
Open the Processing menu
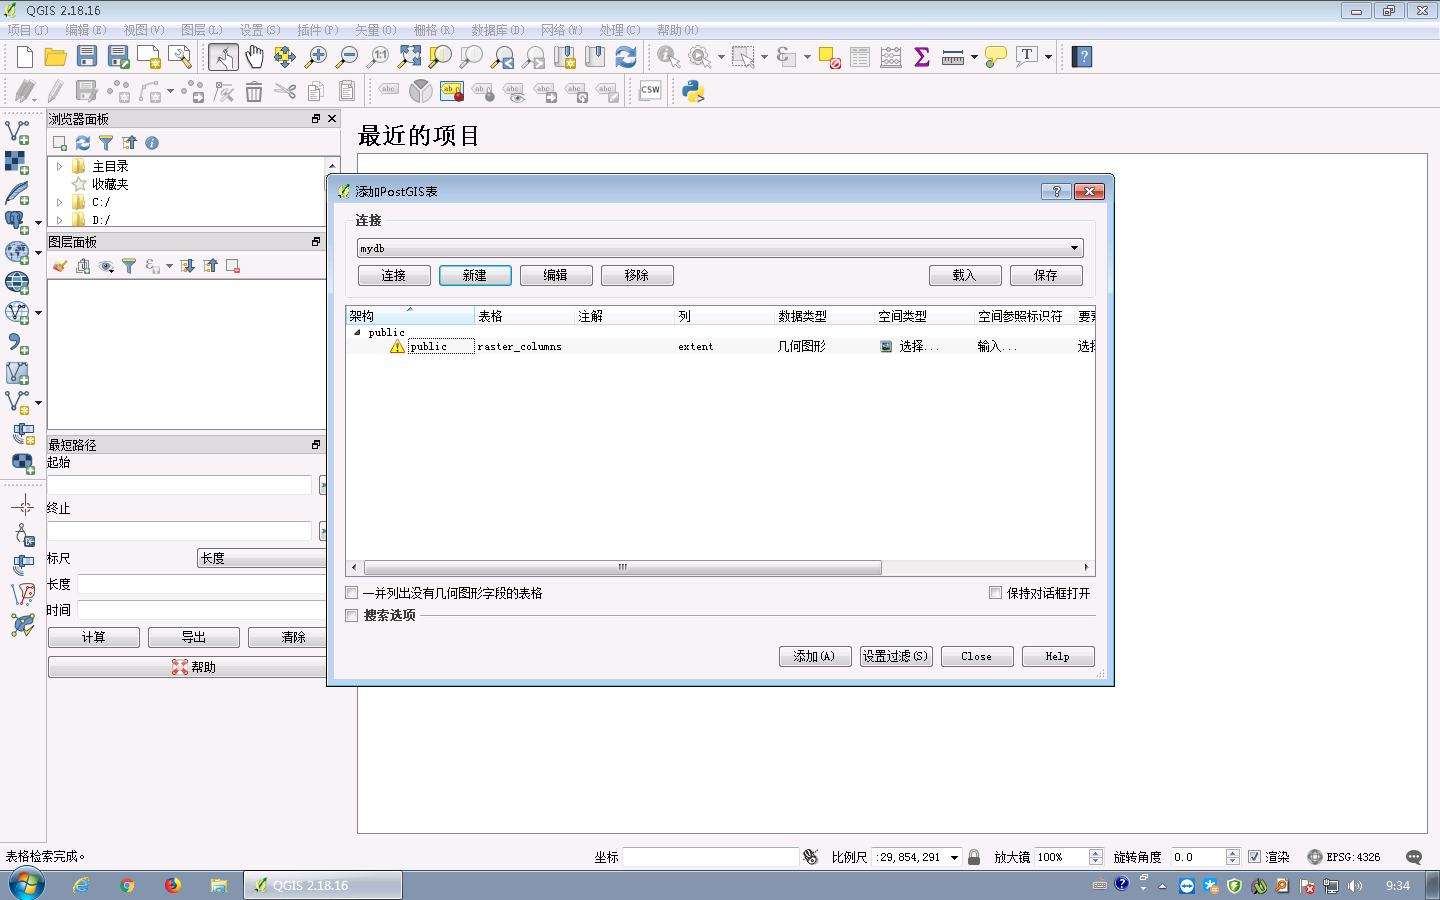click(x=620, y=30)
